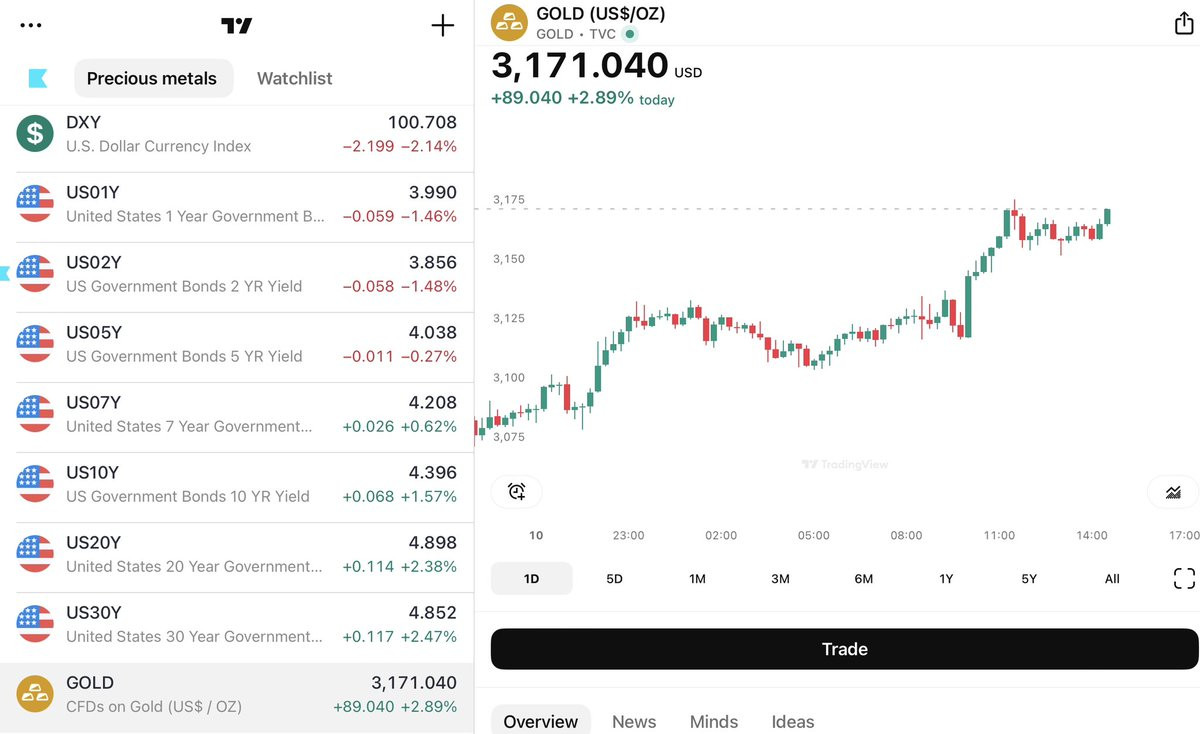Screen dimensions: 1200x734
Task: Open chart type options icon
Action: tap(1173, 491)
